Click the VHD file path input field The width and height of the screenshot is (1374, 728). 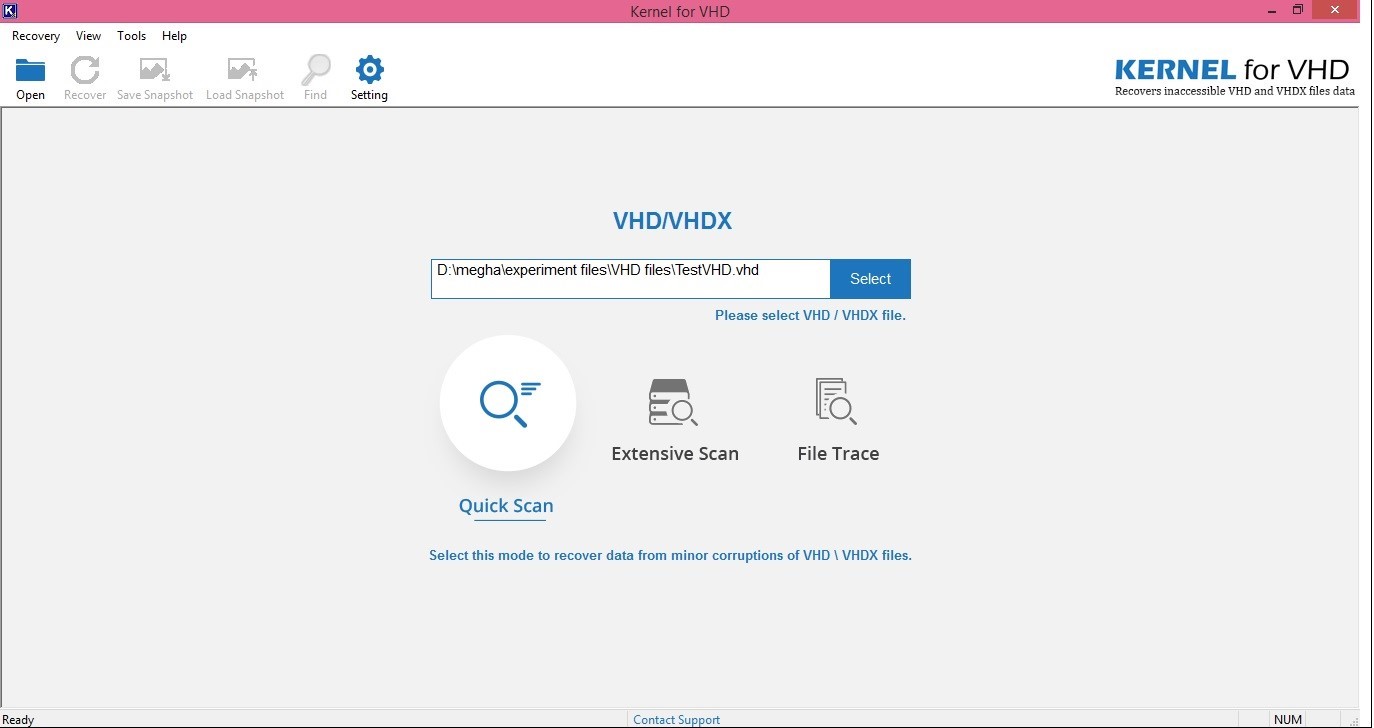pyautogui.click(x=630, y=278)
